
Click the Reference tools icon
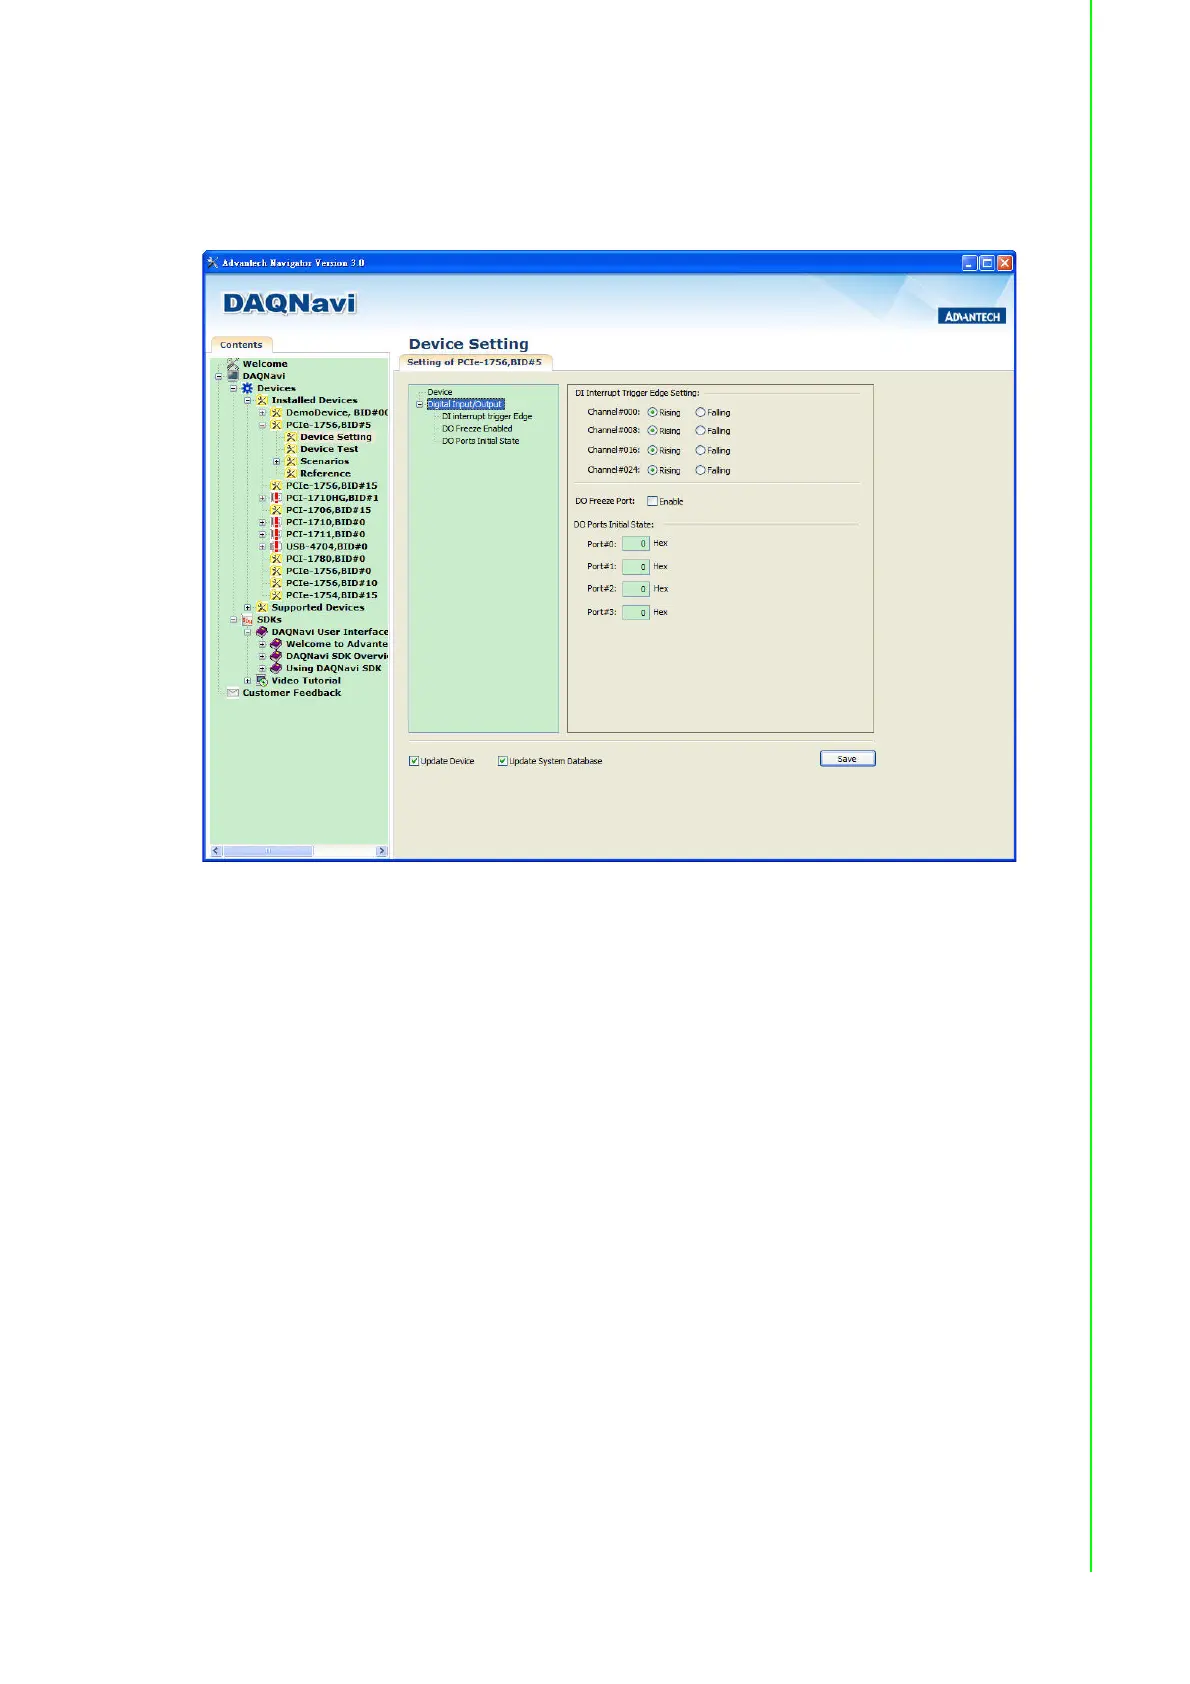[x=291, y=473]
